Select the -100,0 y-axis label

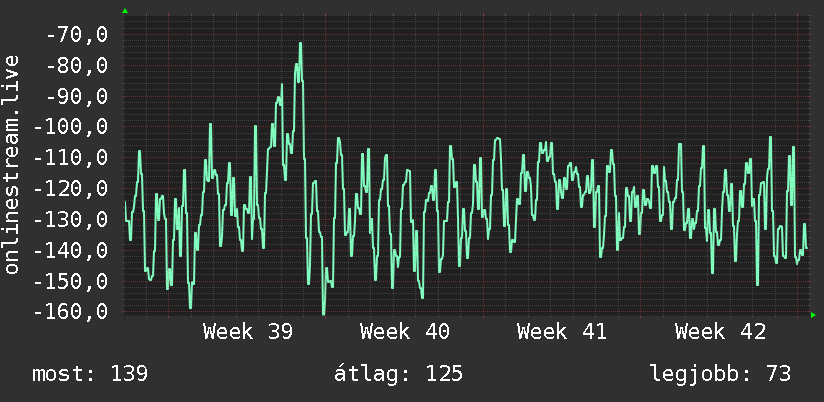coord(70,127)
